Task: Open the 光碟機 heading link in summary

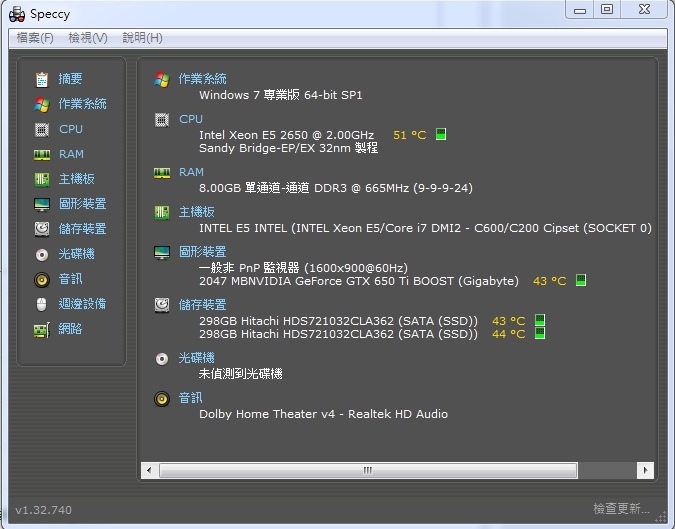Action: (x=196, y=358)
